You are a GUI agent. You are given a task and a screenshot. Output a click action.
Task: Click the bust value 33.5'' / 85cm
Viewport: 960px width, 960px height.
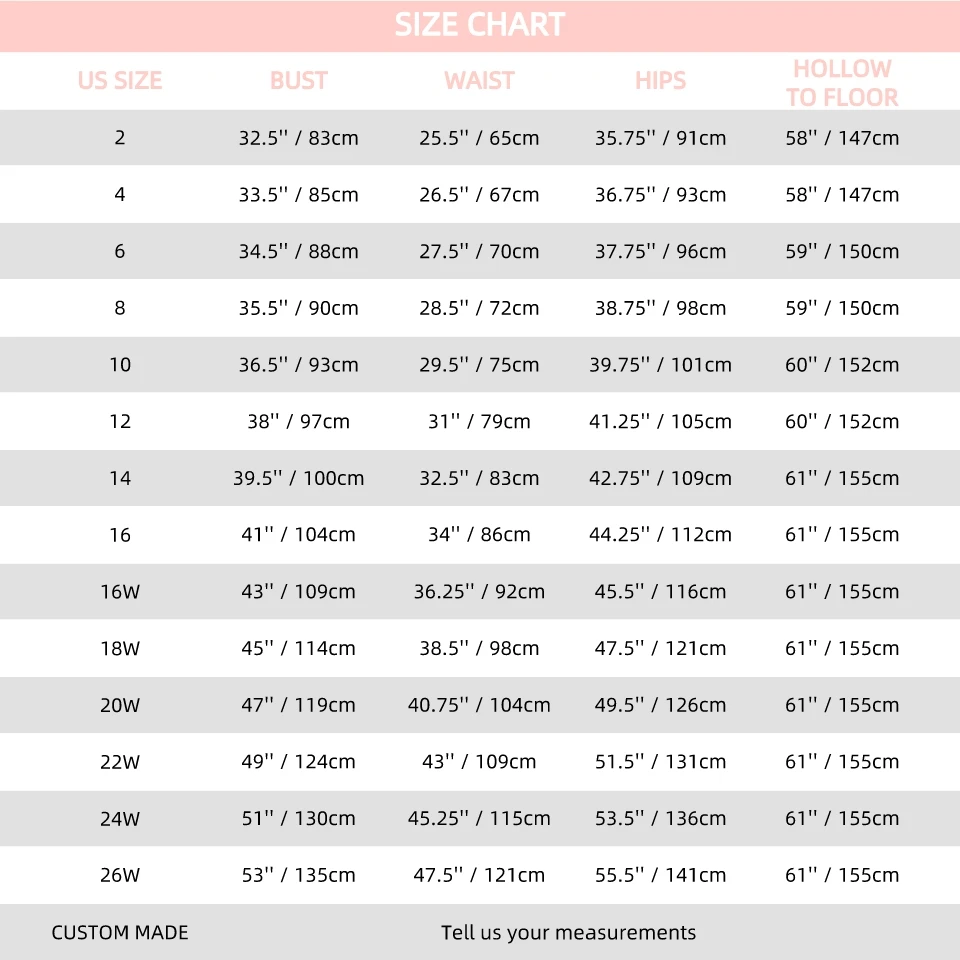(x=299, y=195)
